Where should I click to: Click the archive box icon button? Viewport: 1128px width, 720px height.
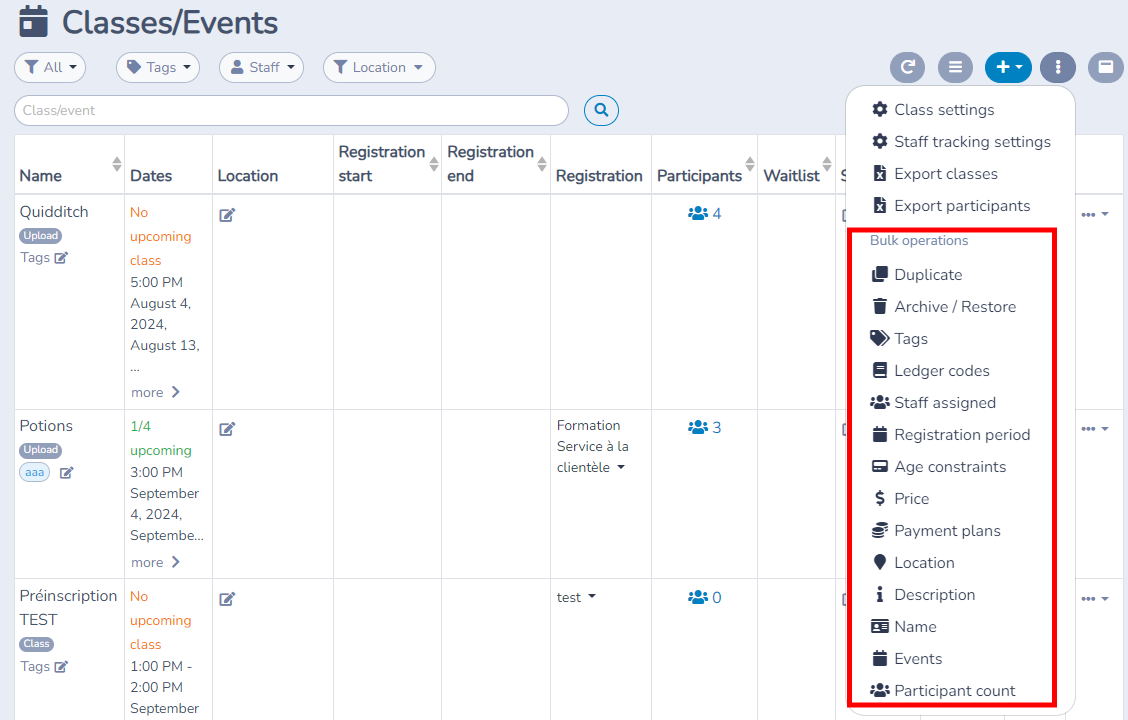tap(1106, 68)
